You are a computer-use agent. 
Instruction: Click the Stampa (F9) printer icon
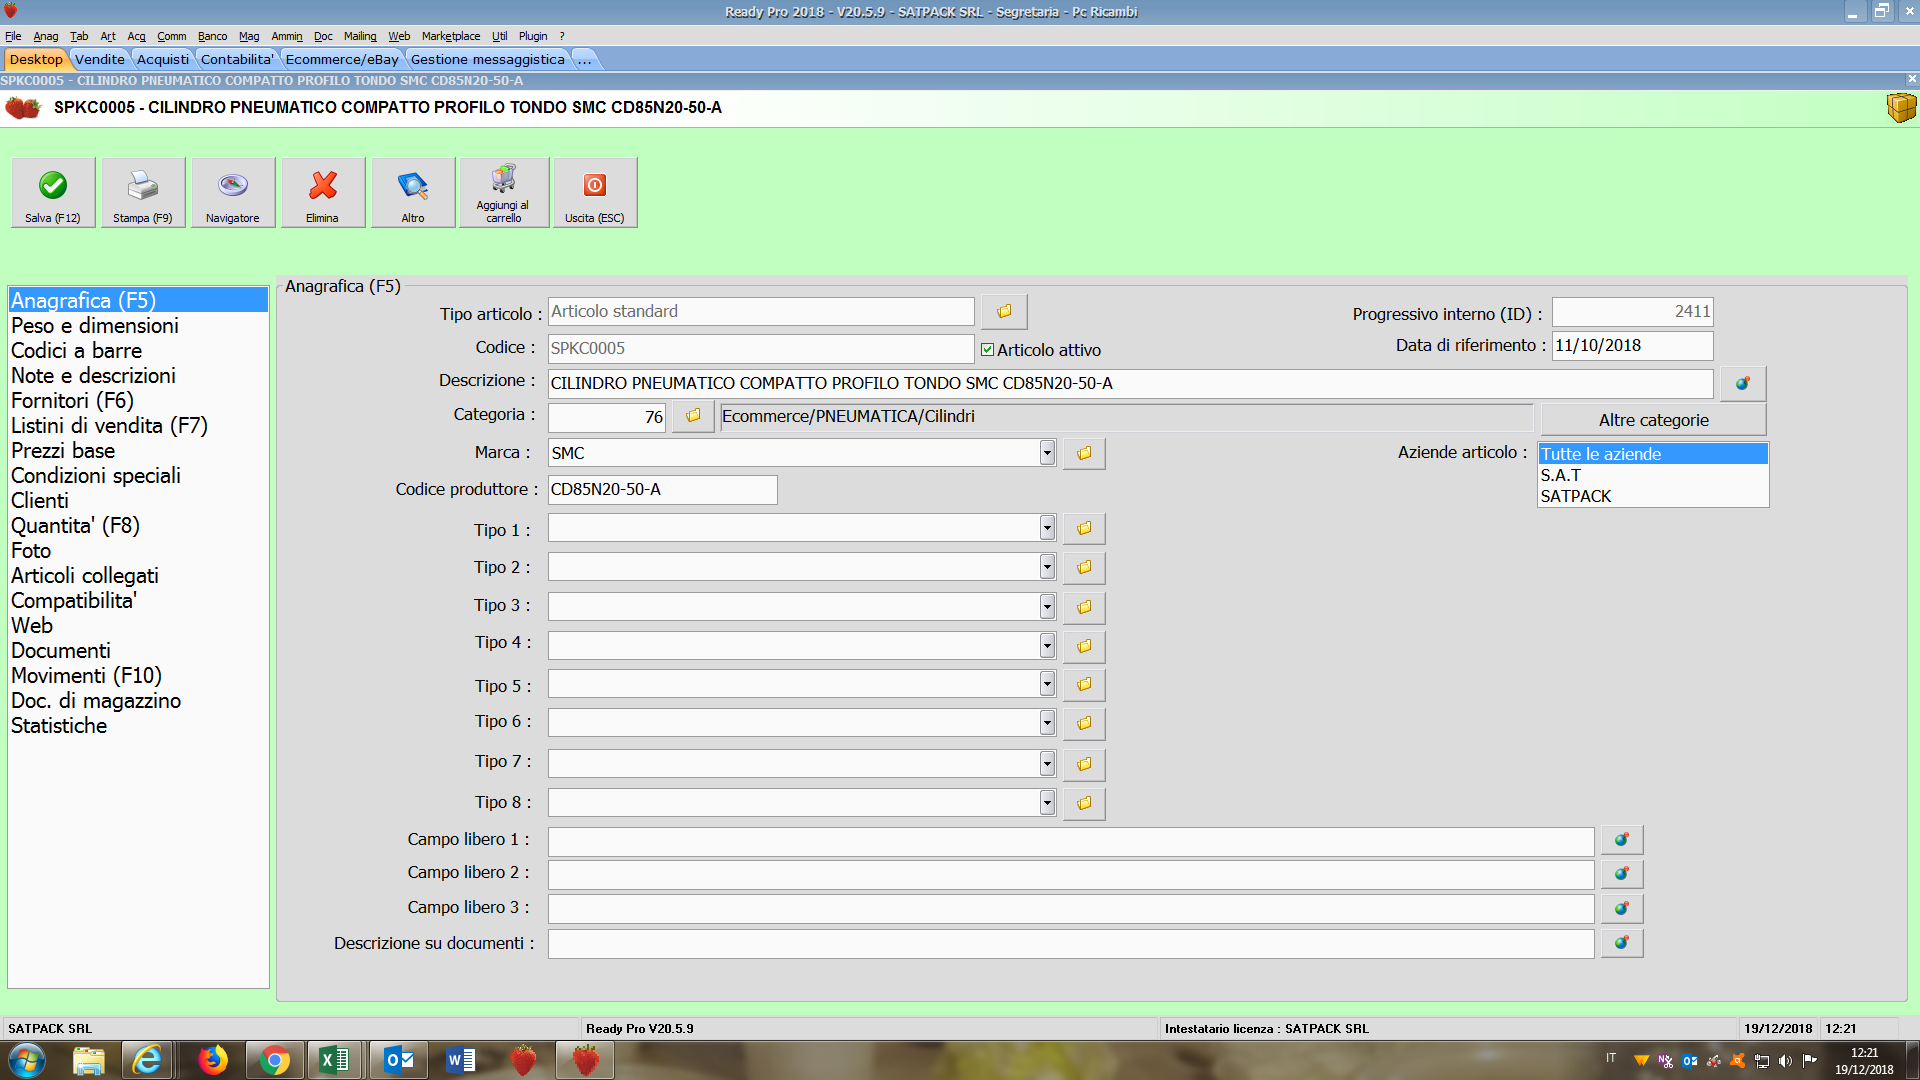tap(142, 186)
